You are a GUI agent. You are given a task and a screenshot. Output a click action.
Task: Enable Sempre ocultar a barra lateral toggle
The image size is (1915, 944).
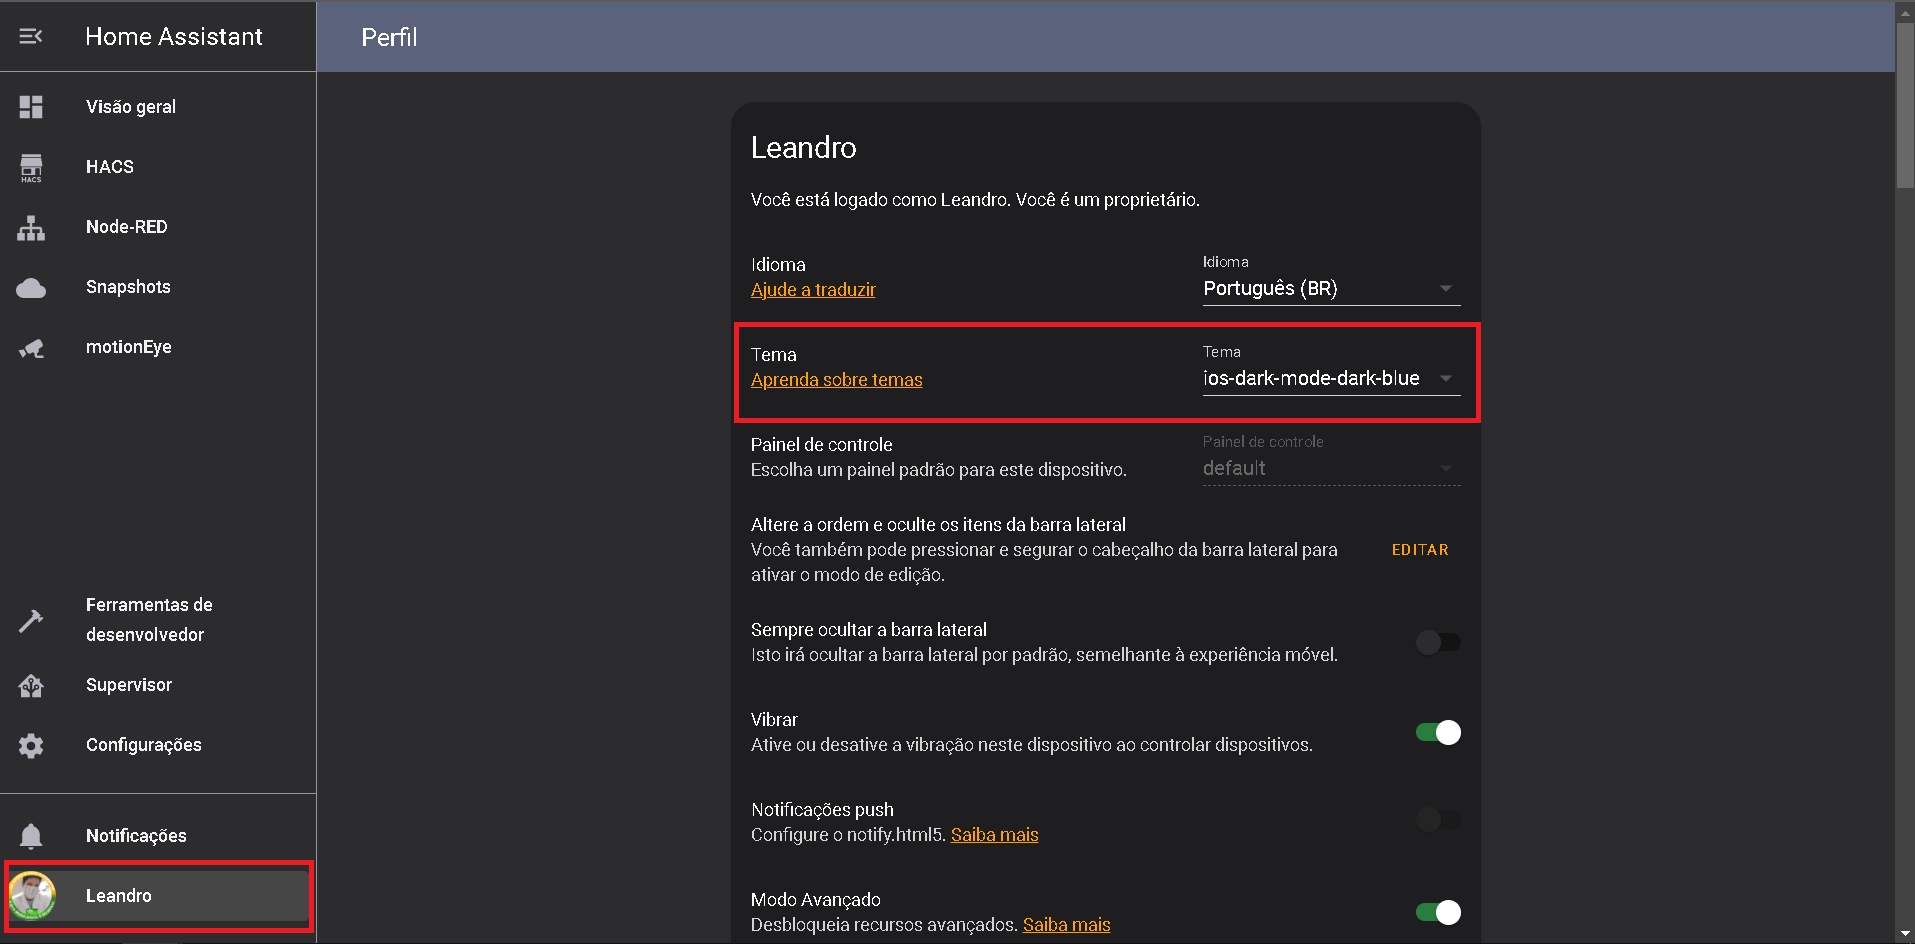click(1438, 642)
